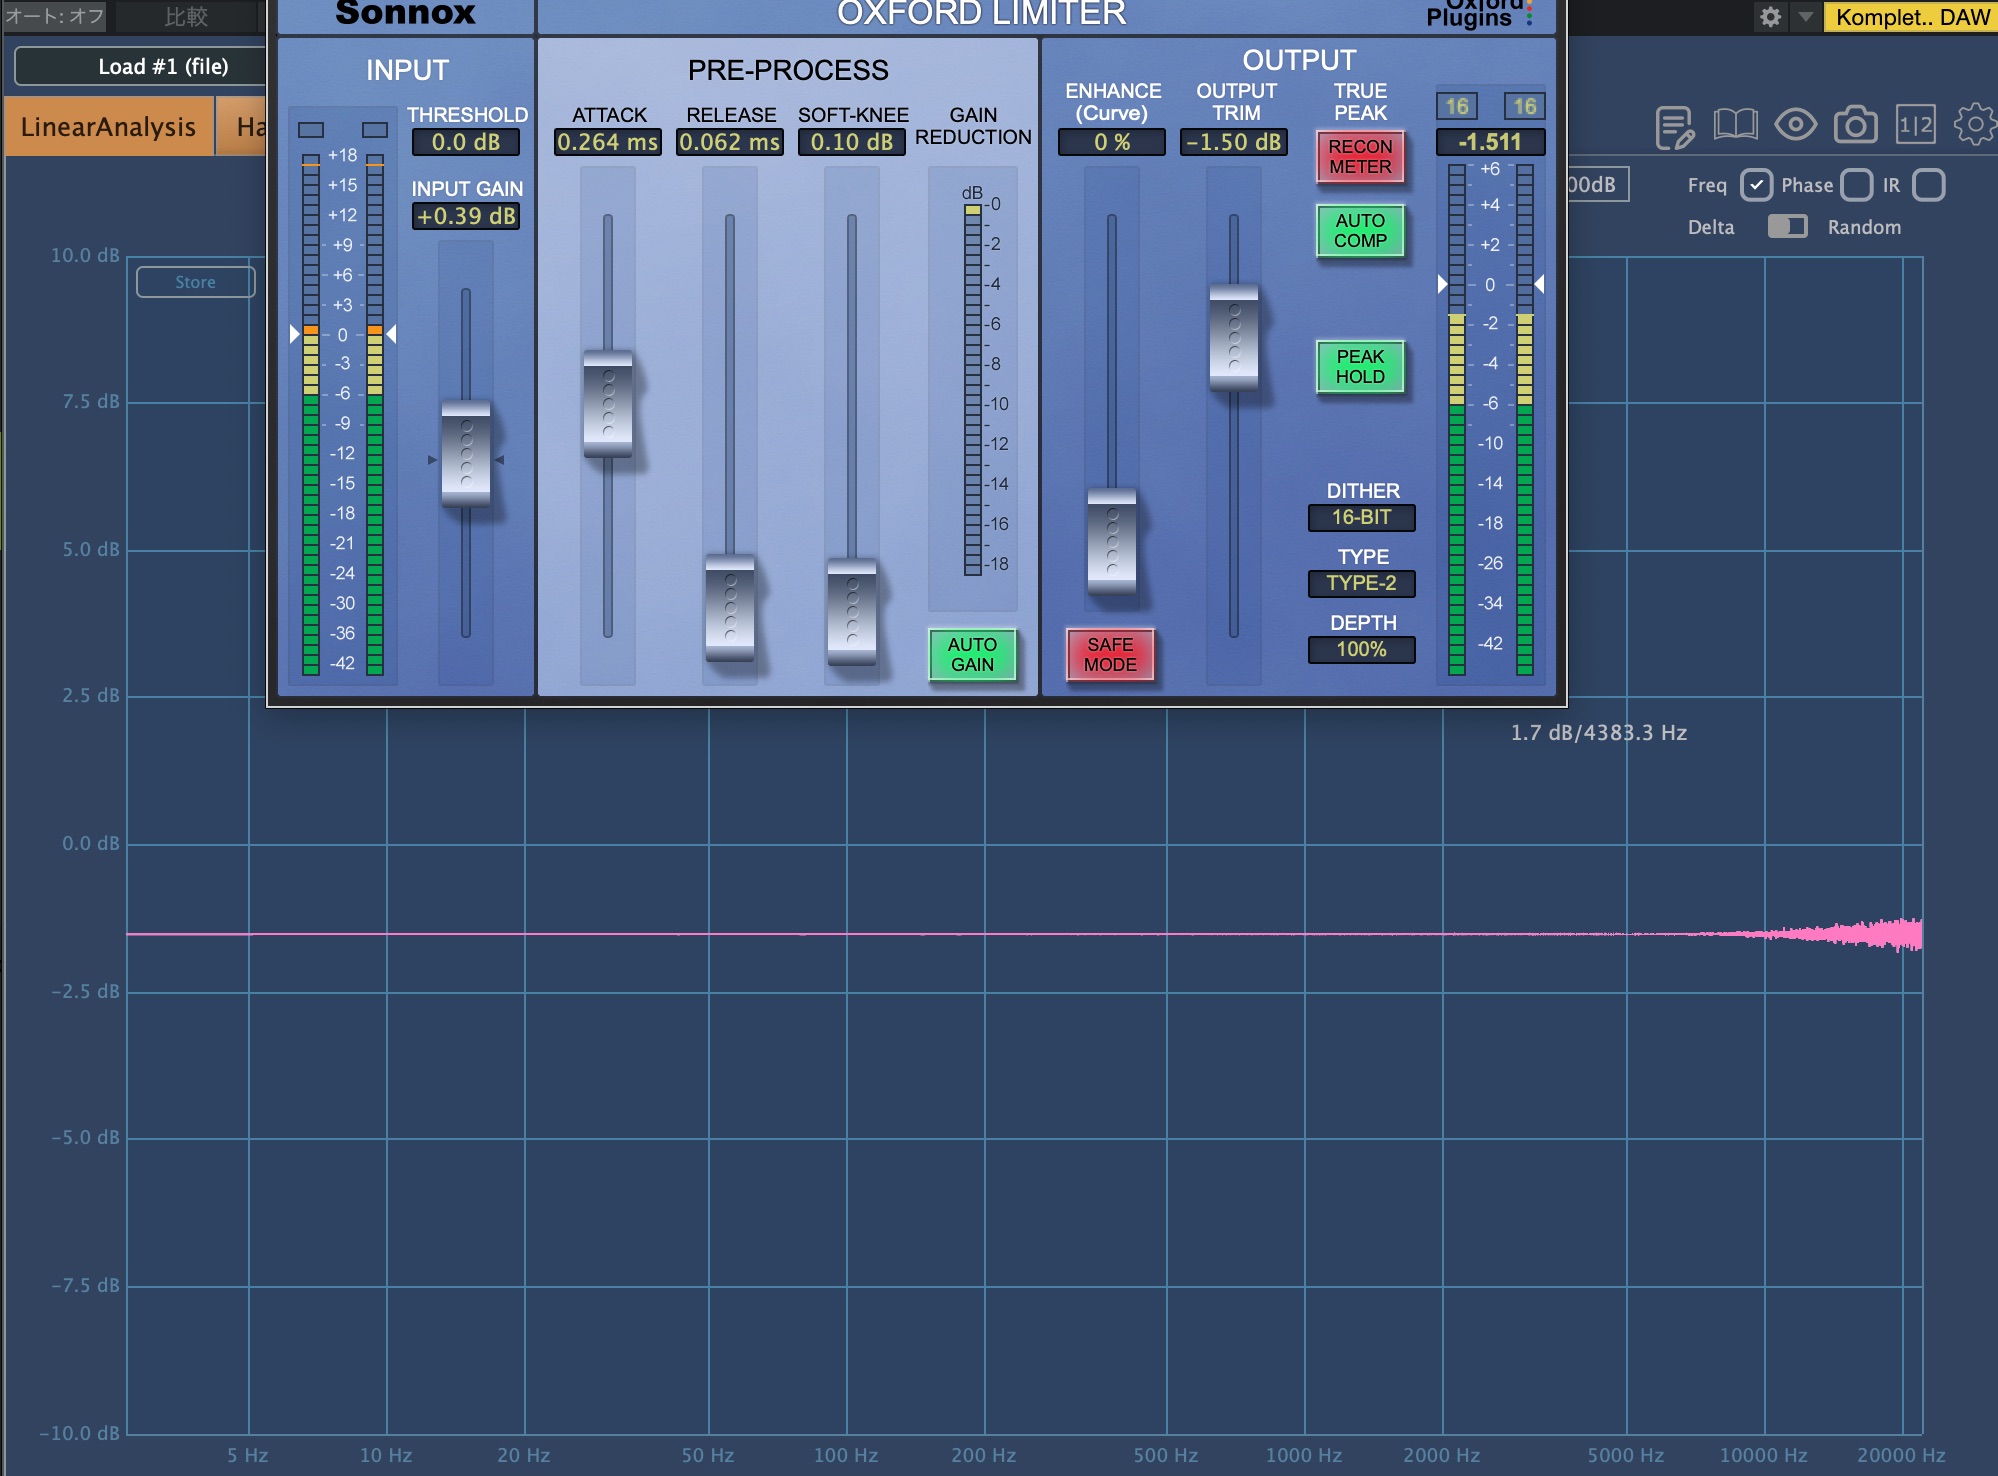Uncheck the Freq checkbox
Viewport: 1998px width, 1476px height.
1756,185
